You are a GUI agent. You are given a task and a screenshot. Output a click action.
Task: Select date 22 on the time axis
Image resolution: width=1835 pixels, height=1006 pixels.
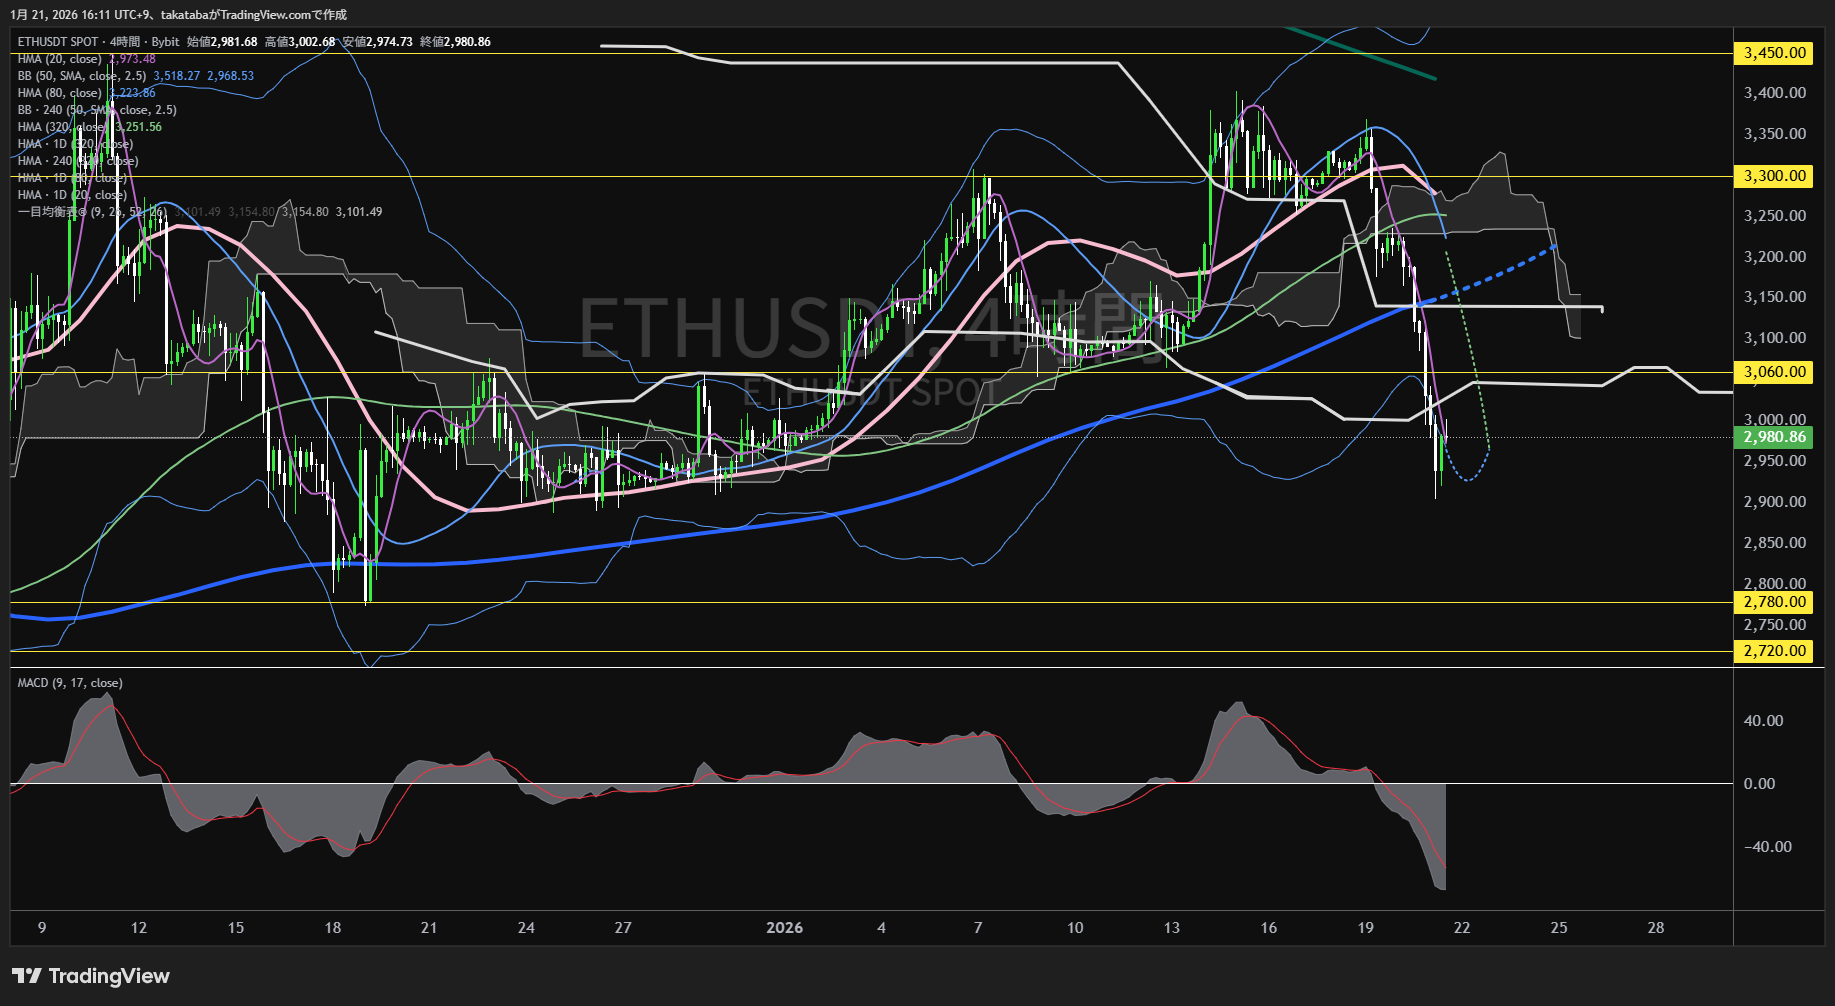[1462, 928]
